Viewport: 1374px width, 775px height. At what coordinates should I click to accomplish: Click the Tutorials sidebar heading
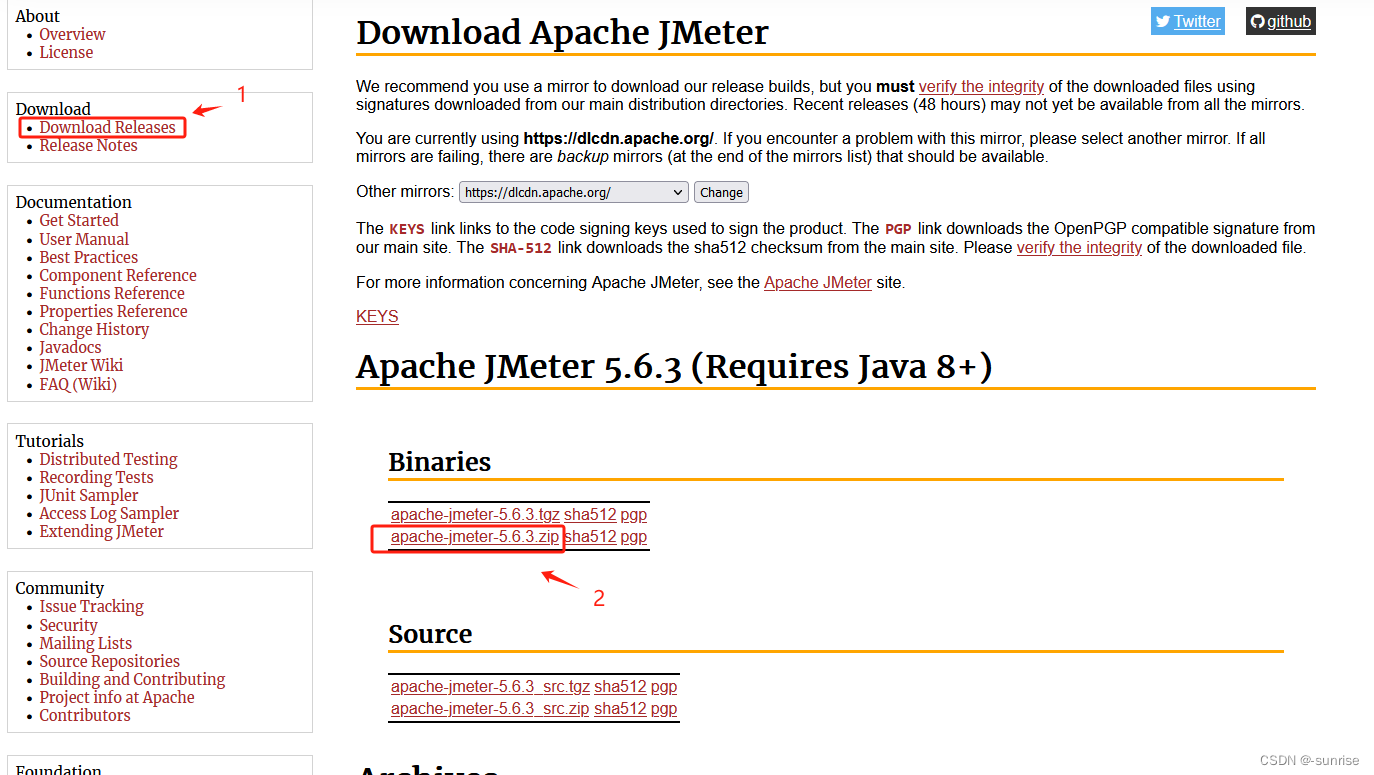(50, 441)
